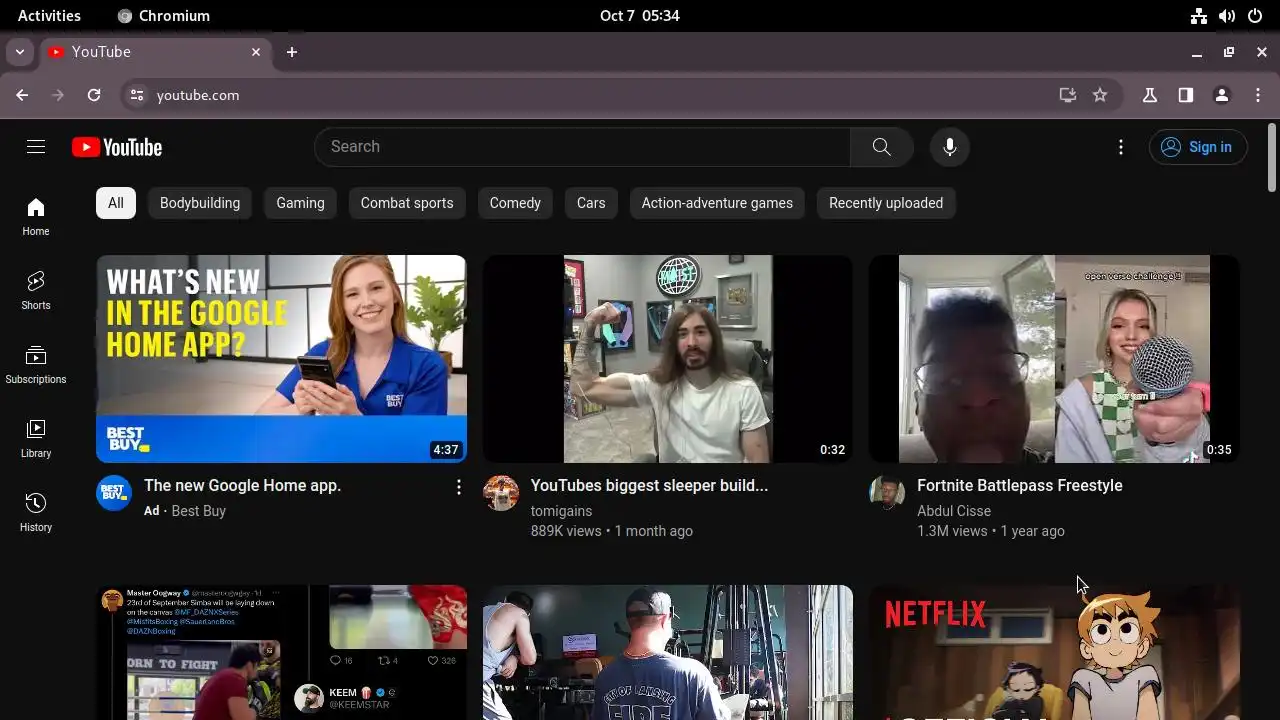Viewport: 1280px width, 720px height.
Task: Open 'The new Google Home app.' title
Action: point(243,486)
